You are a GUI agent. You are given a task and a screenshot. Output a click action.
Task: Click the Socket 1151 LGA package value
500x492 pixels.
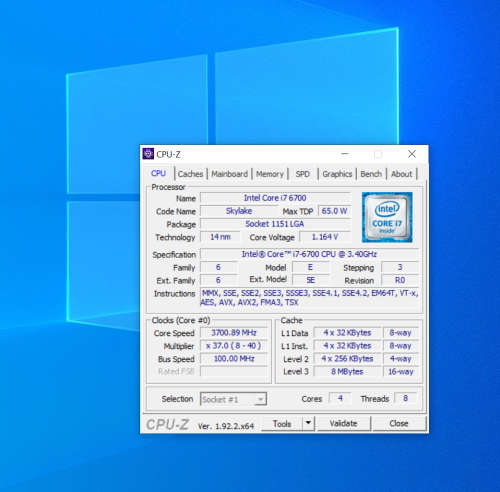(x=275, y=224)
